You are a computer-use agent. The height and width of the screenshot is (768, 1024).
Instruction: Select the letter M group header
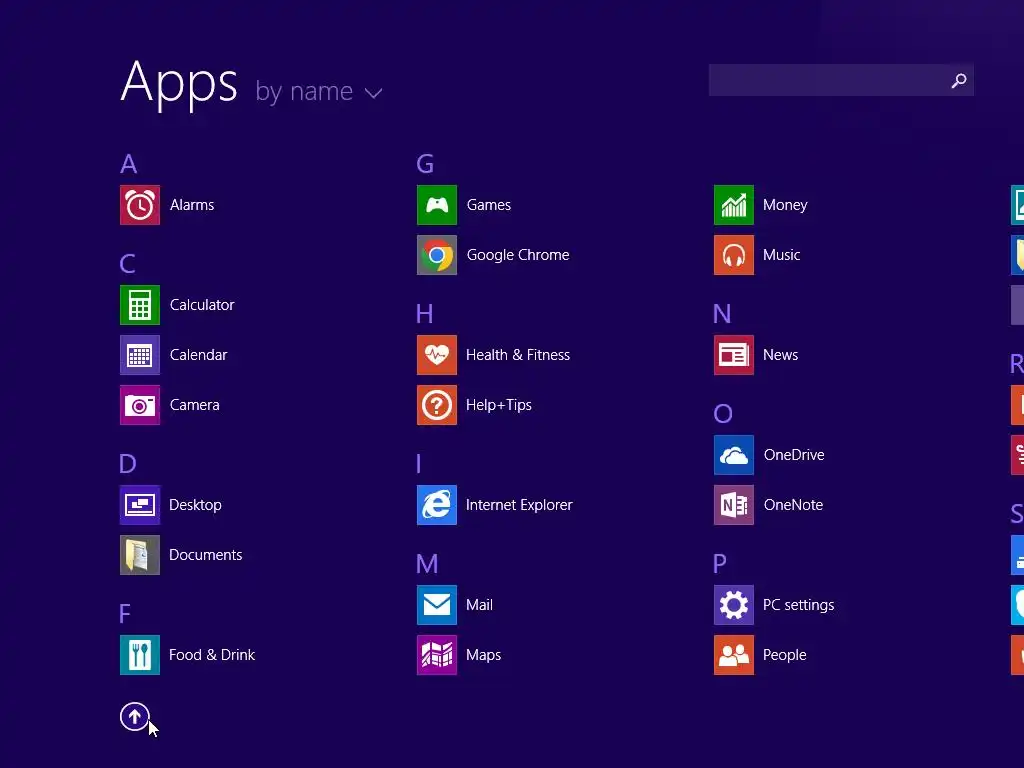pyautogui.click(x=427, y=564)
